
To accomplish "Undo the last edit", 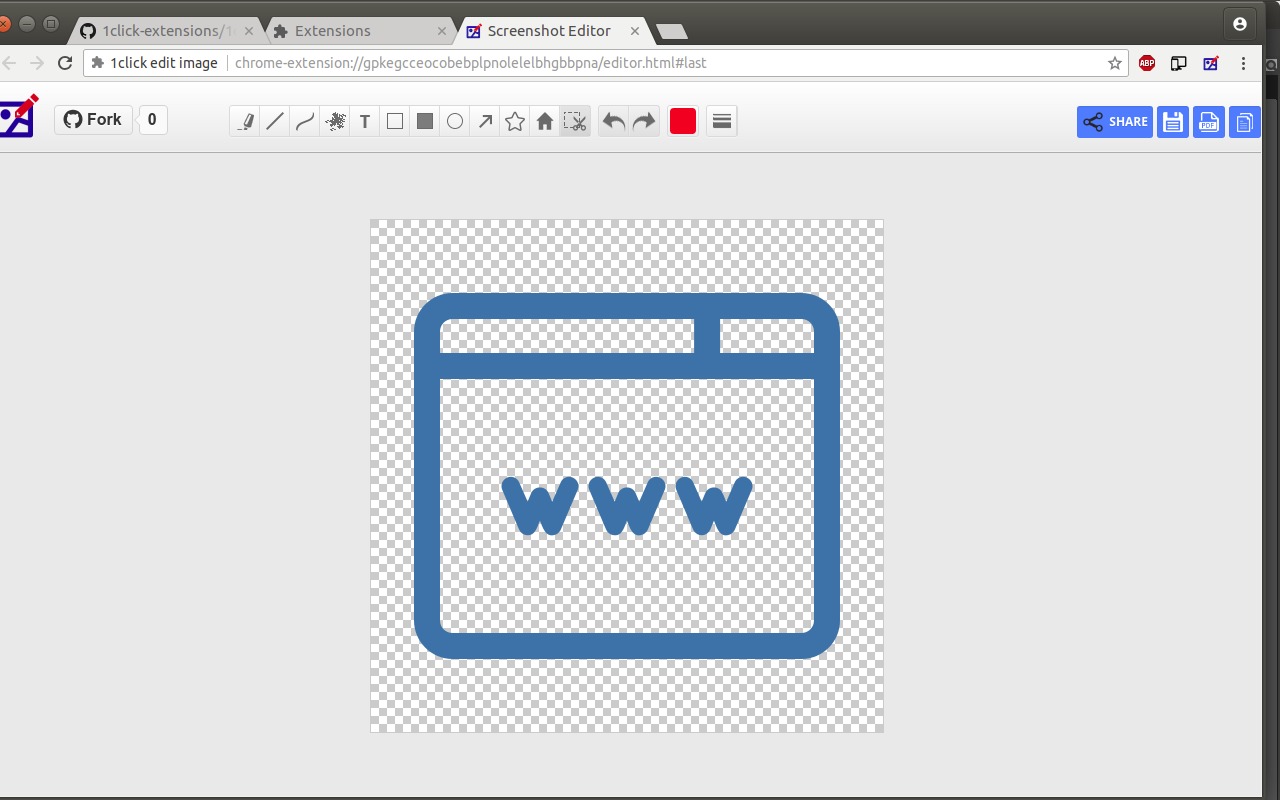I will pos(614,122).
